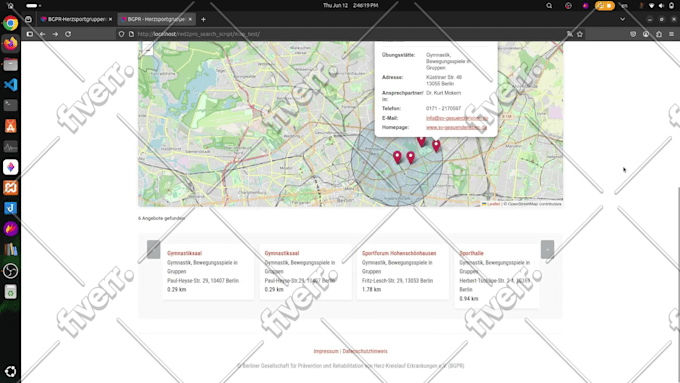Open the Files app in the dock
Image resolution: width=680 pixels, height=383 pixels.
(x=10, y=65)
